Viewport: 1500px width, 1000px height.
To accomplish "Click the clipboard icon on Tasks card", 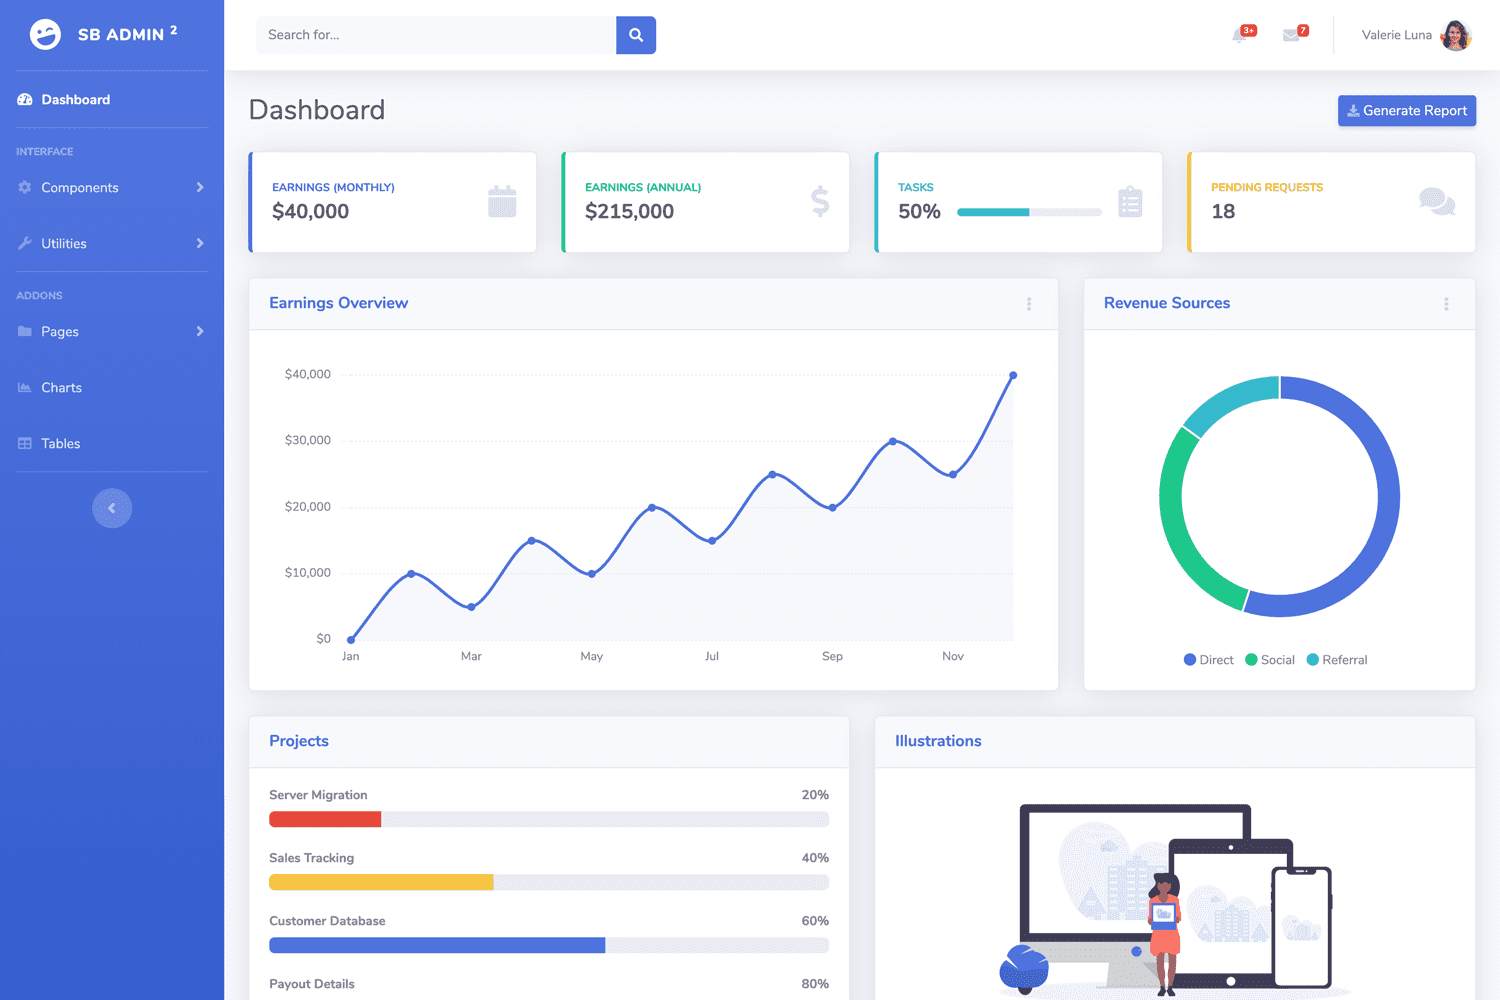I will pyautogui.click(x=1130, y=202).
